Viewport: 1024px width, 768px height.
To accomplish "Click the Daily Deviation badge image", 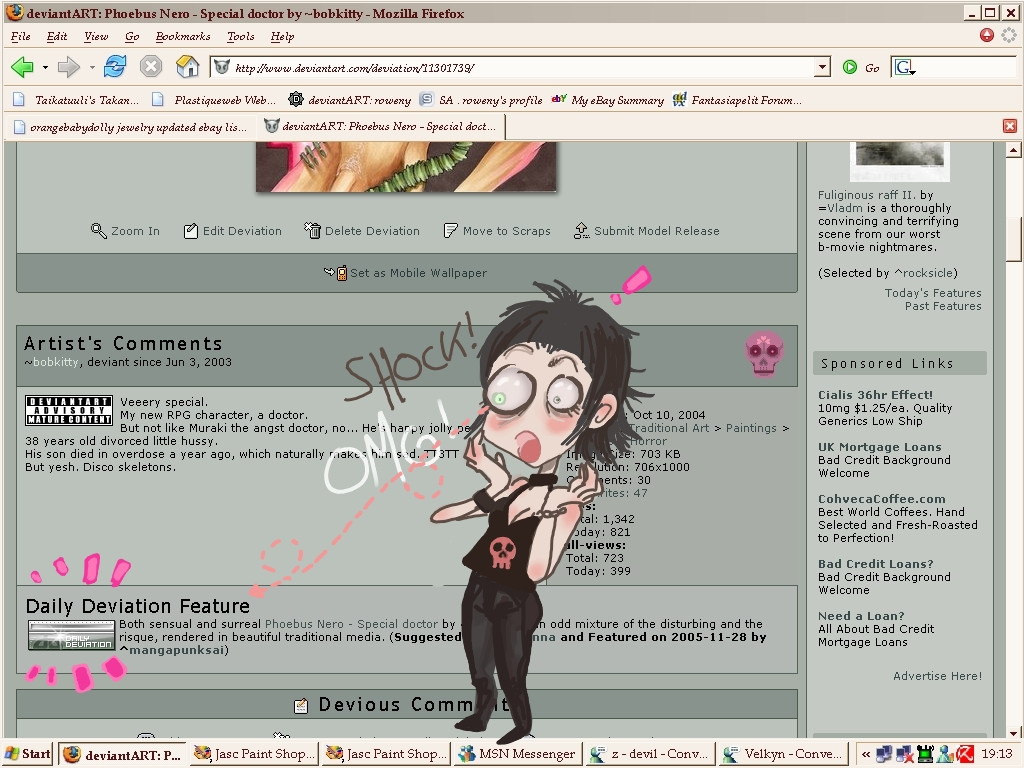I will (x=71, y=635).
